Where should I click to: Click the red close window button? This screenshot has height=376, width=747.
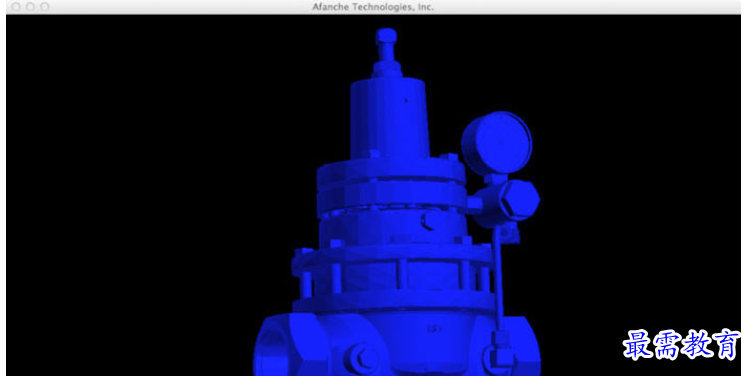15,7
